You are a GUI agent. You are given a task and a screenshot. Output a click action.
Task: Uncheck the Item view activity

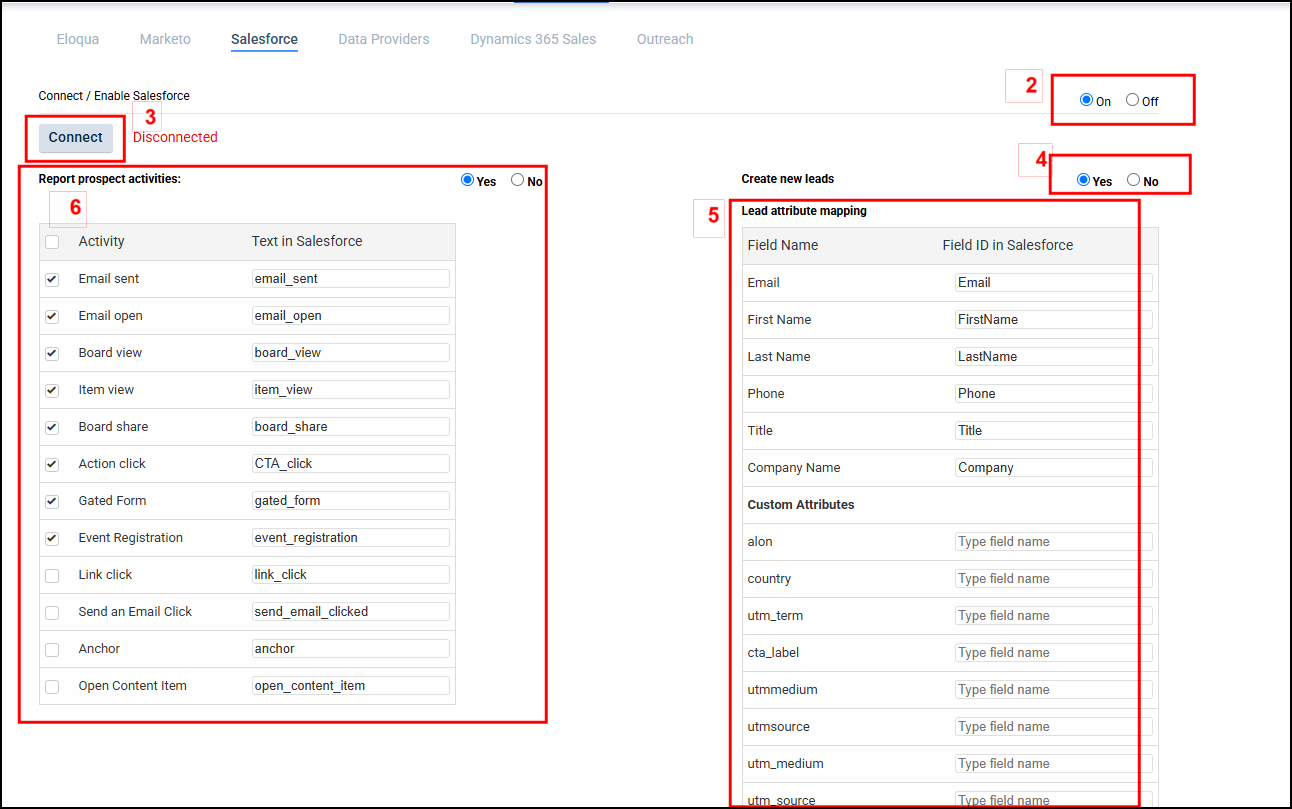coord(52,390)
